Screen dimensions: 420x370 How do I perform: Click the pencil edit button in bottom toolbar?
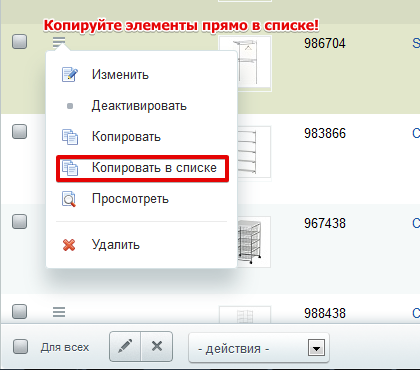pos(125,346)
